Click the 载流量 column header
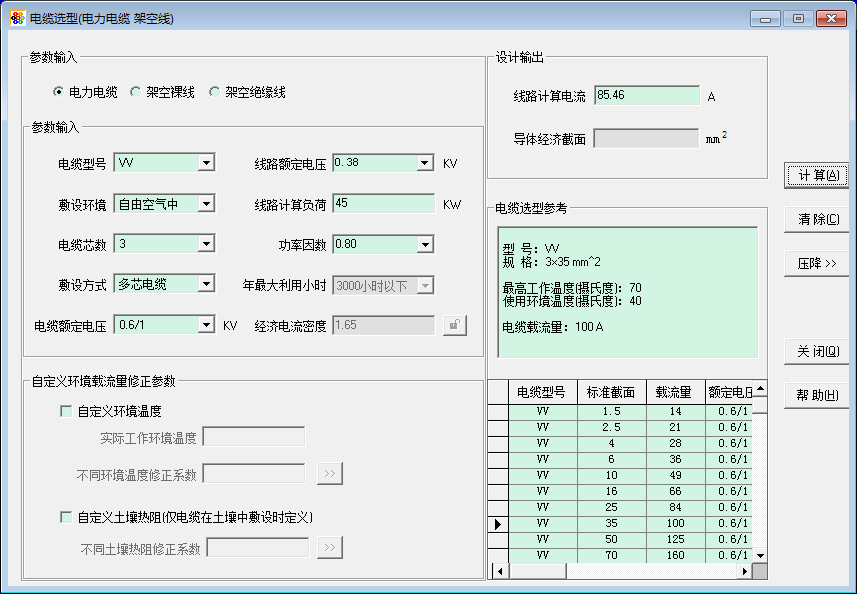This screenshot has height=594, width=857. point(676,392)
